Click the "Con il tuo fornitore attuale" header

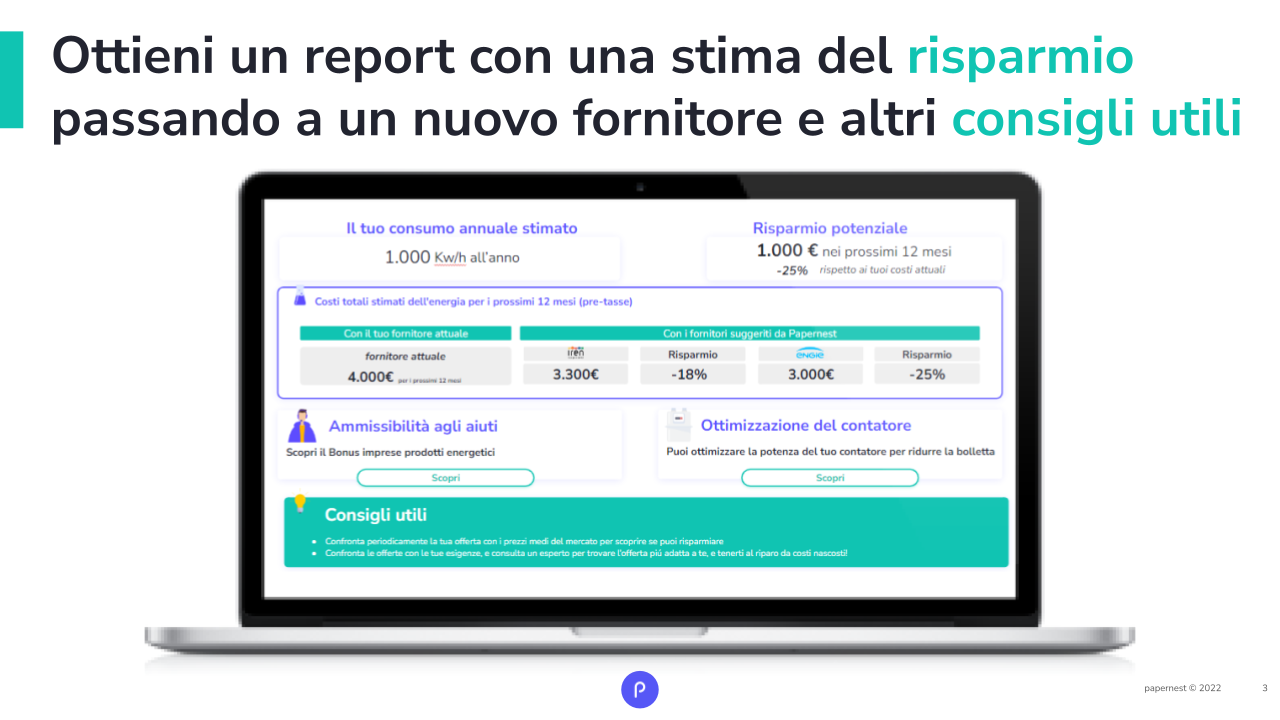click(x=406, y=334)
